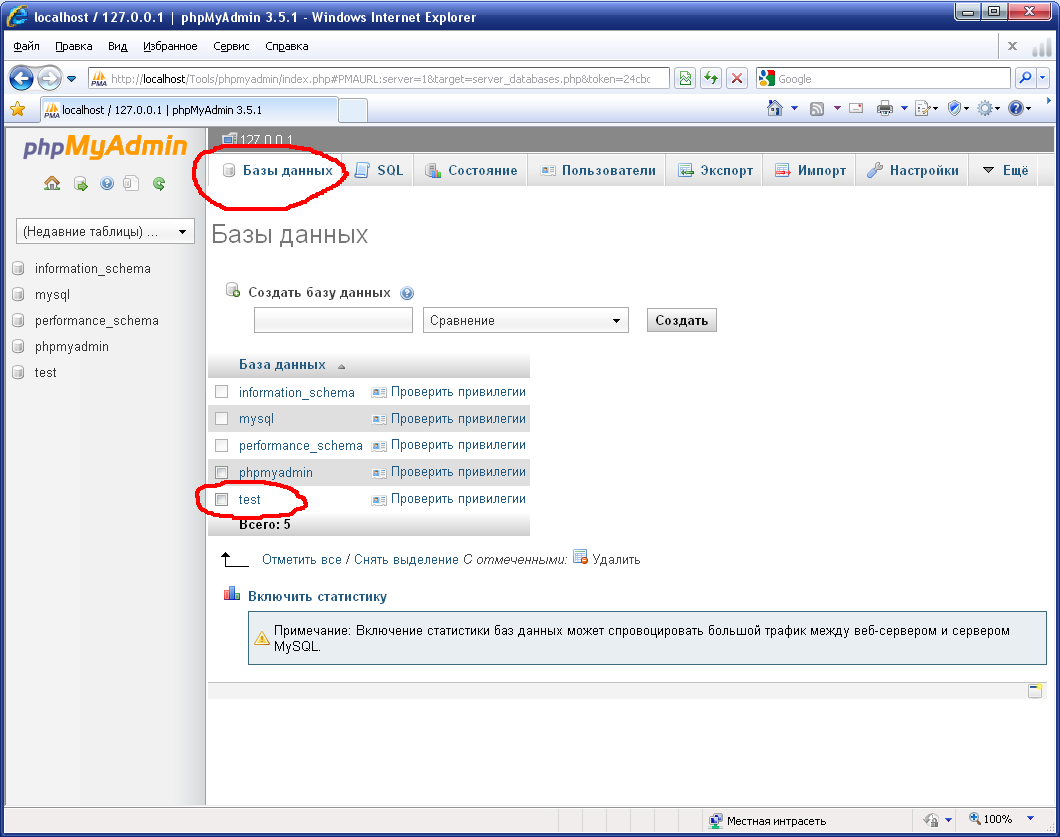This screenshot has height=837, width=1060.
Task: Click the Снять выделение link
Action: coord(406,559)
